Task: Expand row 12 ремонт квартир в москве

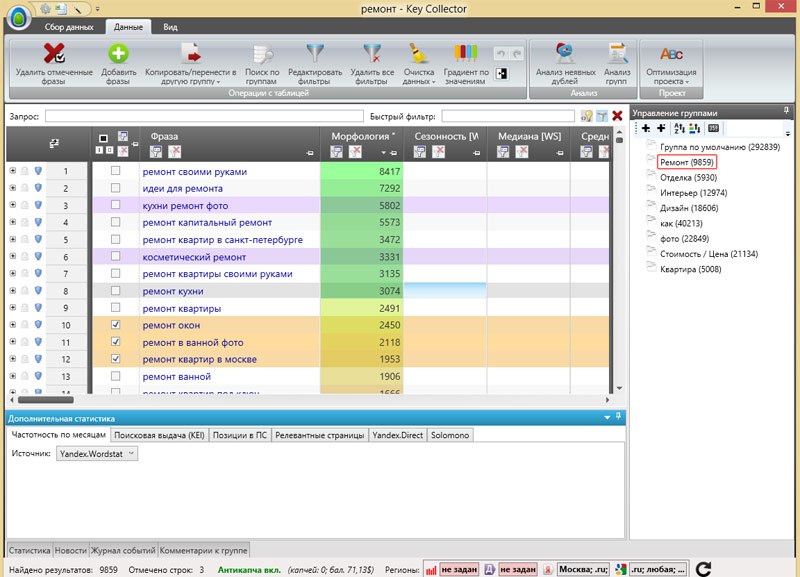Action: [13, 359]
